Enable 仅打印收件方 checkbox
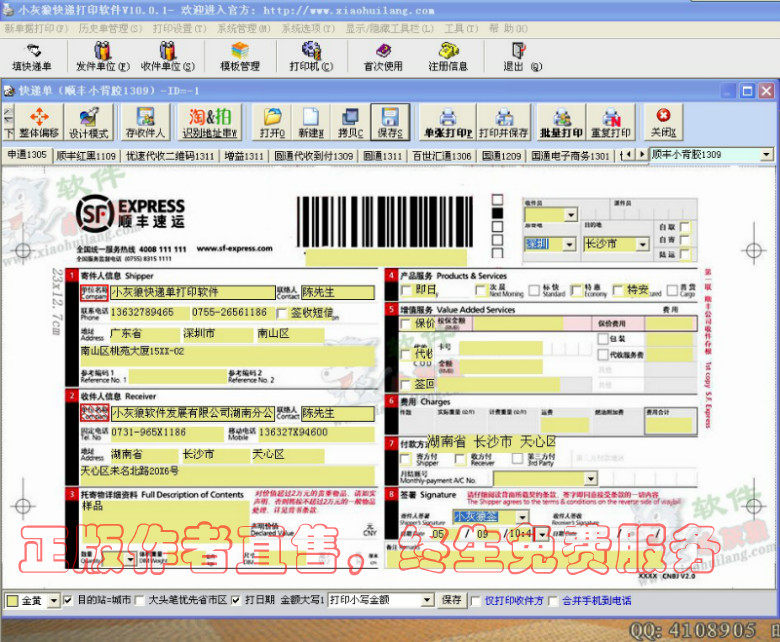780x642 pixels. click(476, 601)
